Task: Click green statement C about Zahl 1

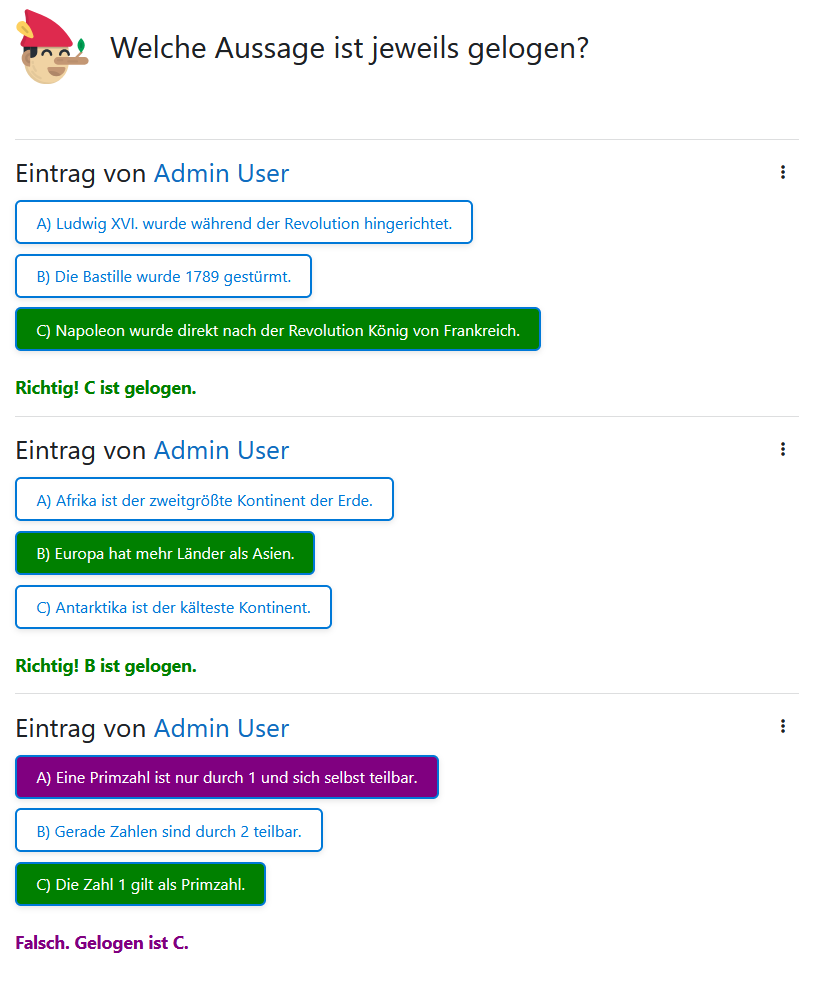Action: pyautogui.click(x=141, y=884)
